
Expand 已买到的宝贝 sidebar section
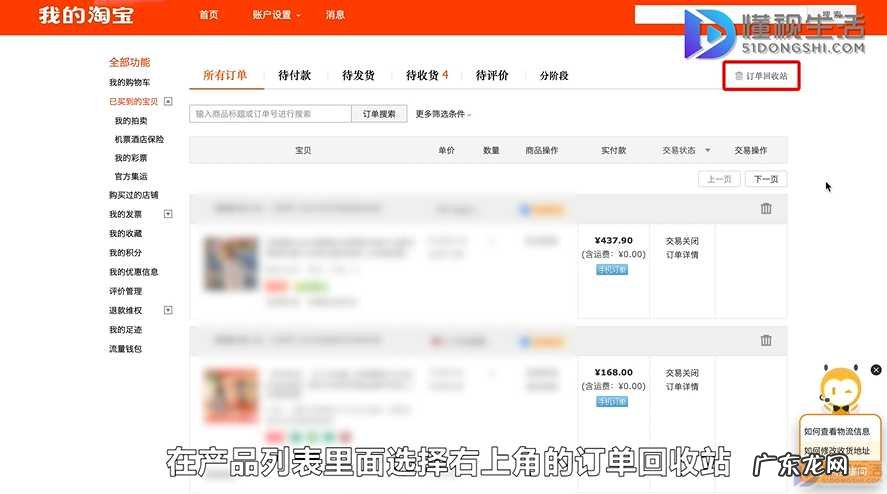pyautogui.click(x=168, y=101)
